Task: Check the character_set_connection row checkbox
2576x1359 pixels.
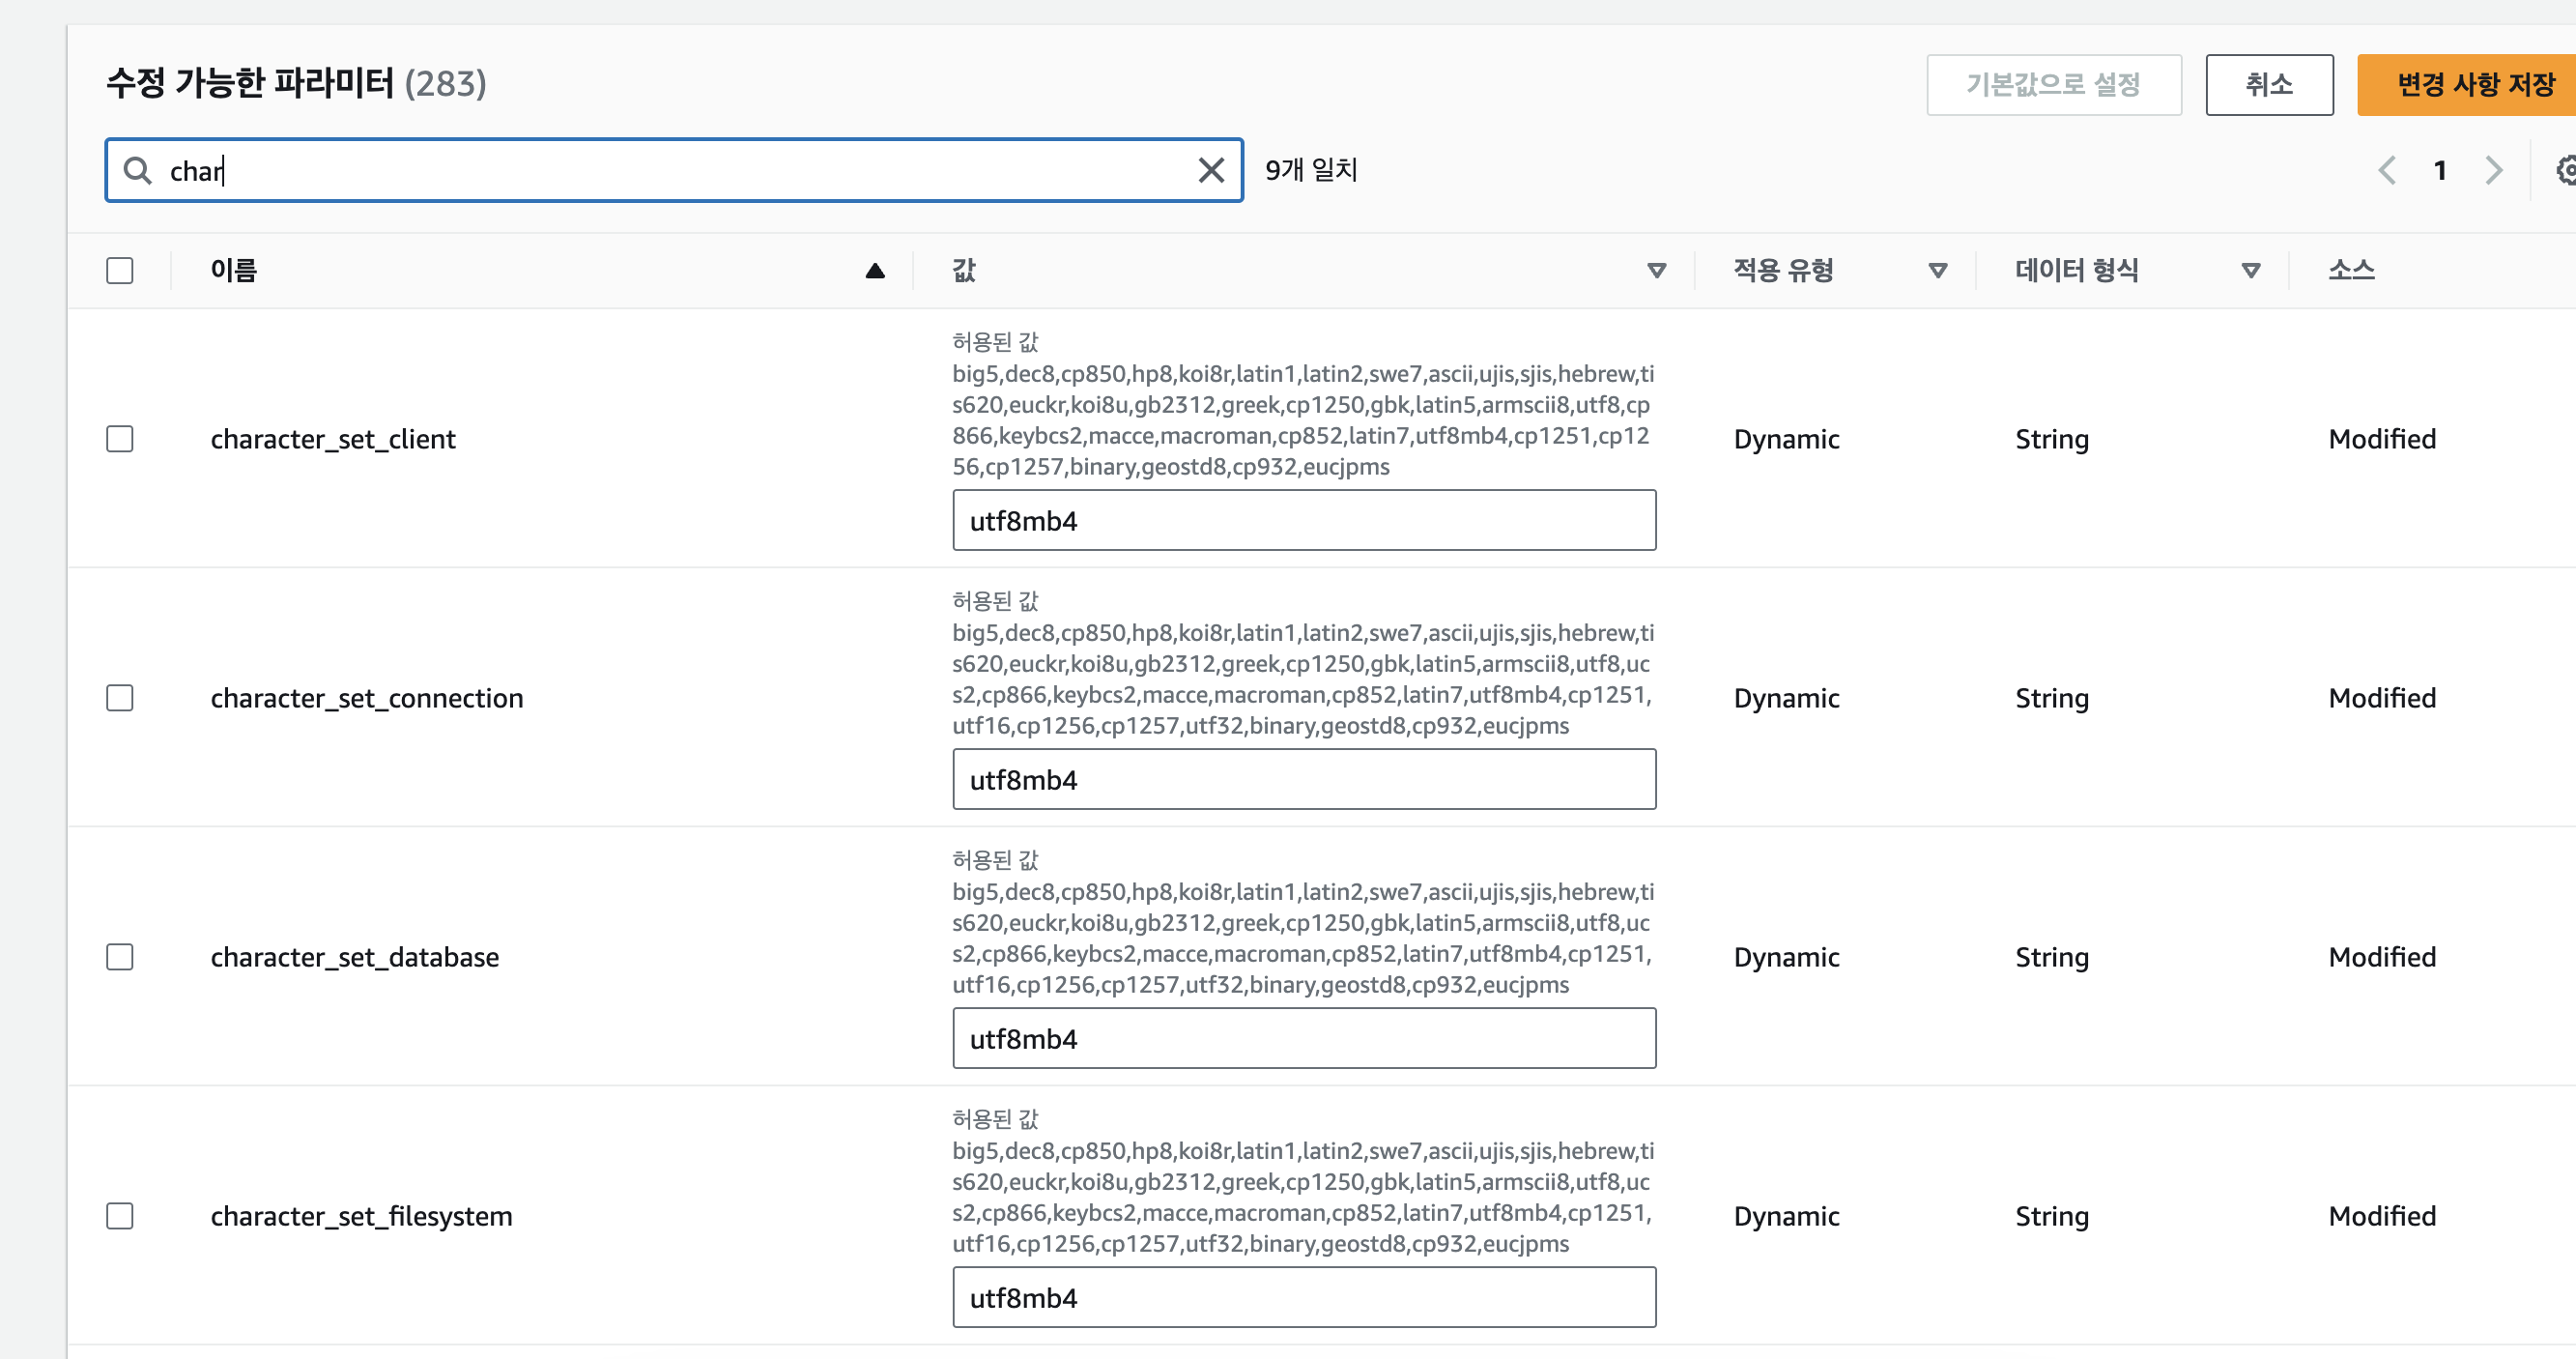Action: [x=120, y=698]
